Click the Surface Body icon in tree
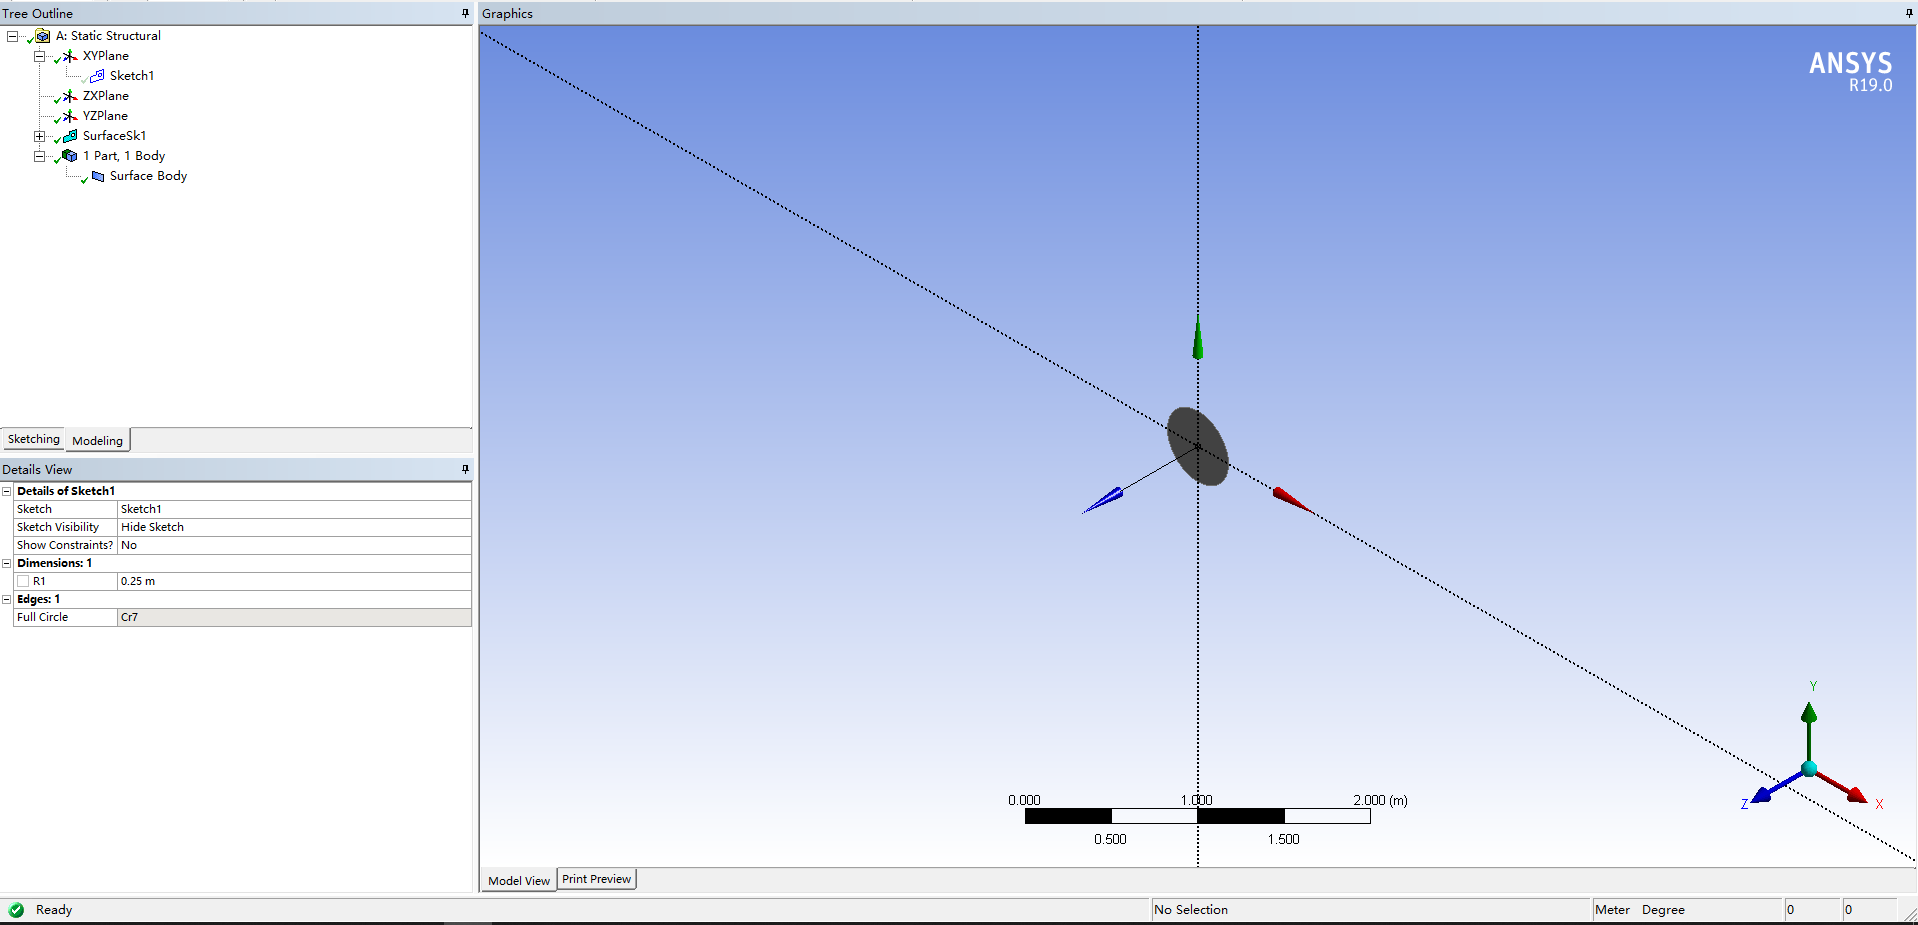Screen dimensions: 1918x925 point(97,176)
